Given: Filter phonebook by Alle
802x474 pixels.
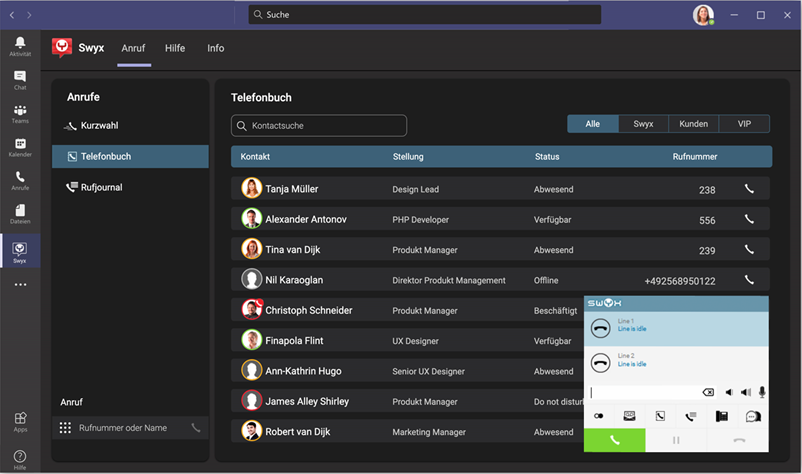Looking at the screenshot, I should [593, 124].
